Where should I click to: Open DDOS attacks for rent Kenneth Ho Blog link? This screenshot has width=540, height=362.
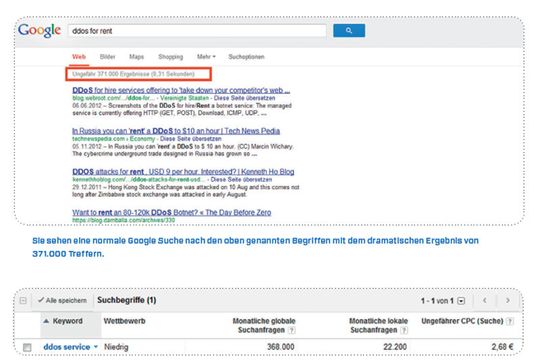coord(183,172)
